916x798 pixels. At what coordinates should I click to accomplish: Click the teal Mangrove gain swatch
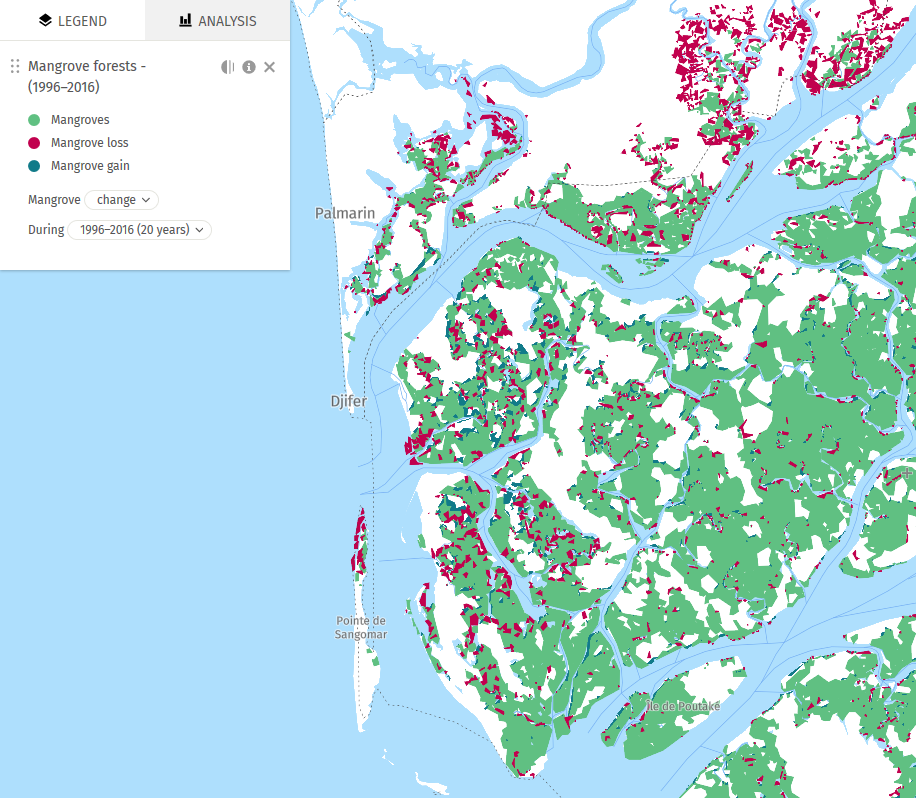click(x=34, y=166)
